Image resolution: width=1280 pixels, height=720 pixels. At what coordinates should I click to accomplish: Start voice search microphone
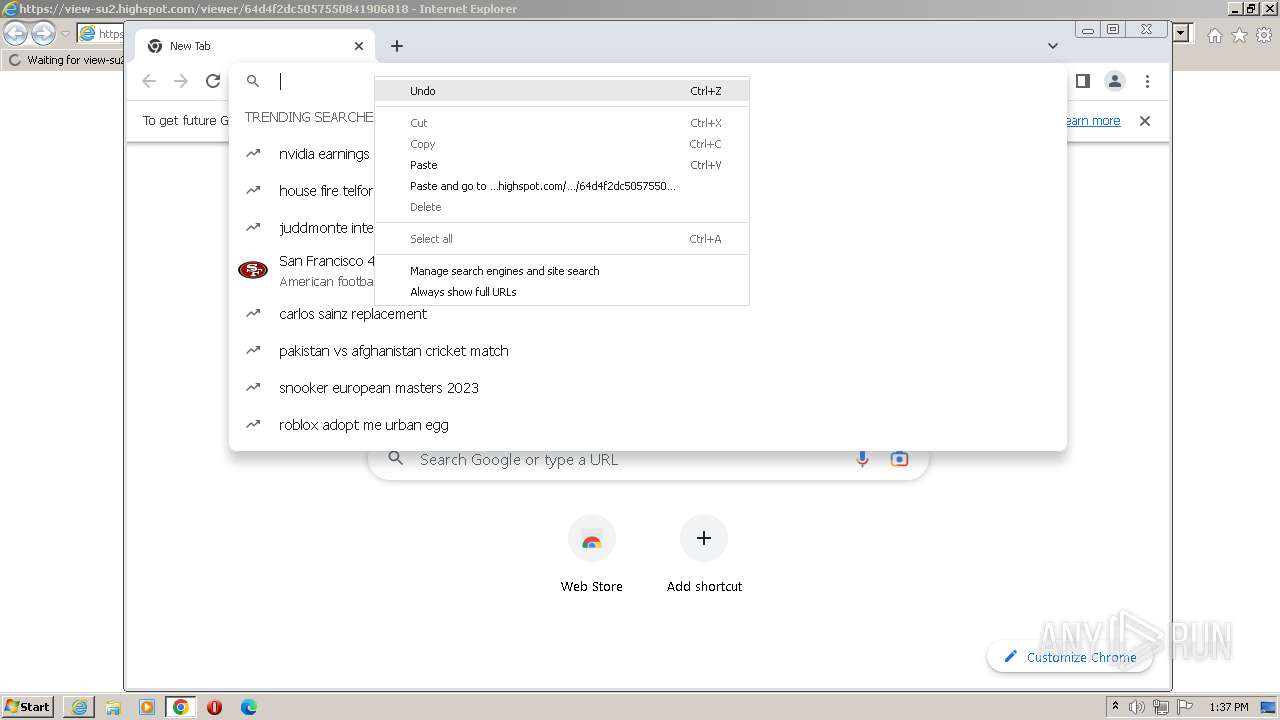point(862,459)
